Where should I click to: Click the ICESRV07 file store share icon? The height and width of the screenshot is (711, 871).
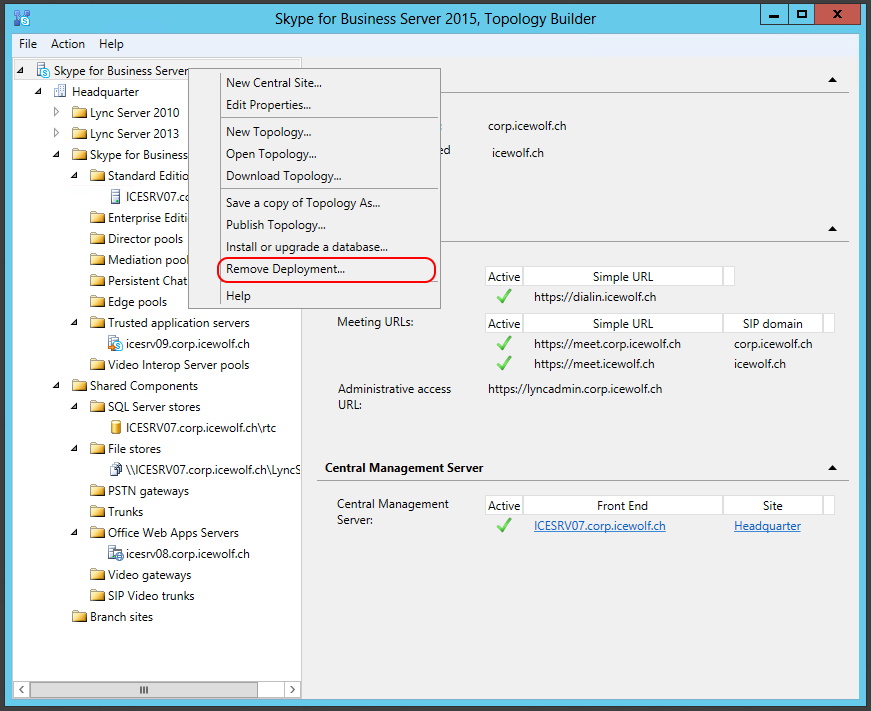point(116,469)
